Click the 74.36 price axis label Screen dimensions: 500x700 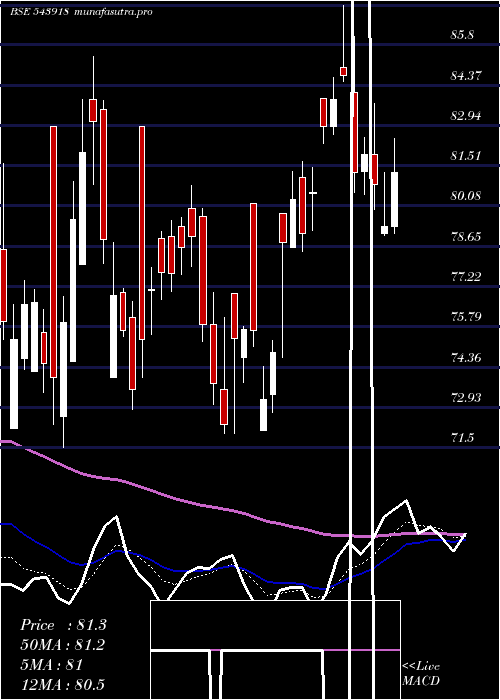pos(466,357)
